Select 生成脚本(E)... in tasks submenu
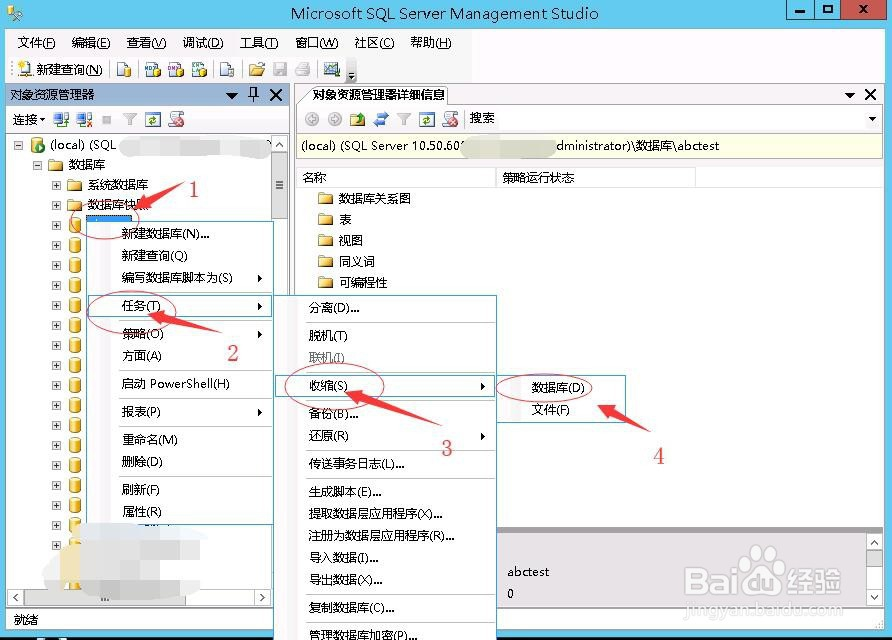This screenshot has height=640, width=892. (385, 492)
